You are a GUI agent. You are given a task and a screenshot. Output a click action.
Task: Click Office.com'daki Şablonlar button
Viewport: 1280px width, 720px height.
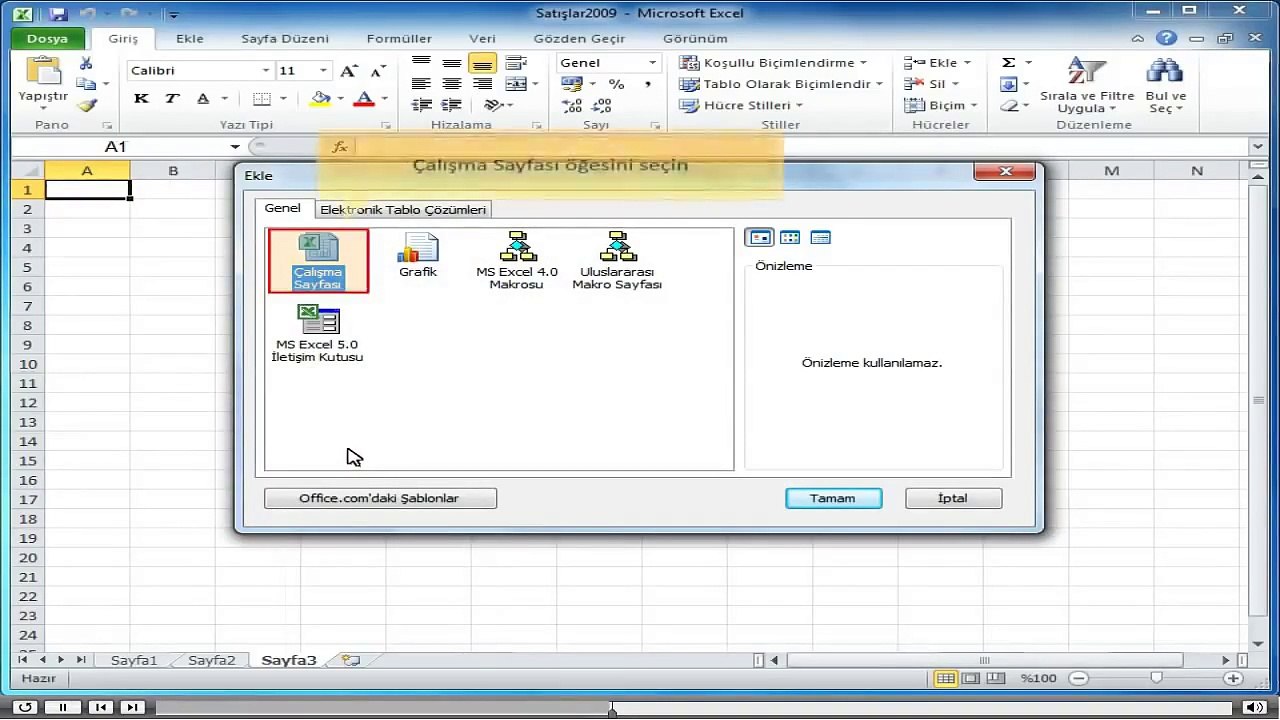click(x=380, y=498)
